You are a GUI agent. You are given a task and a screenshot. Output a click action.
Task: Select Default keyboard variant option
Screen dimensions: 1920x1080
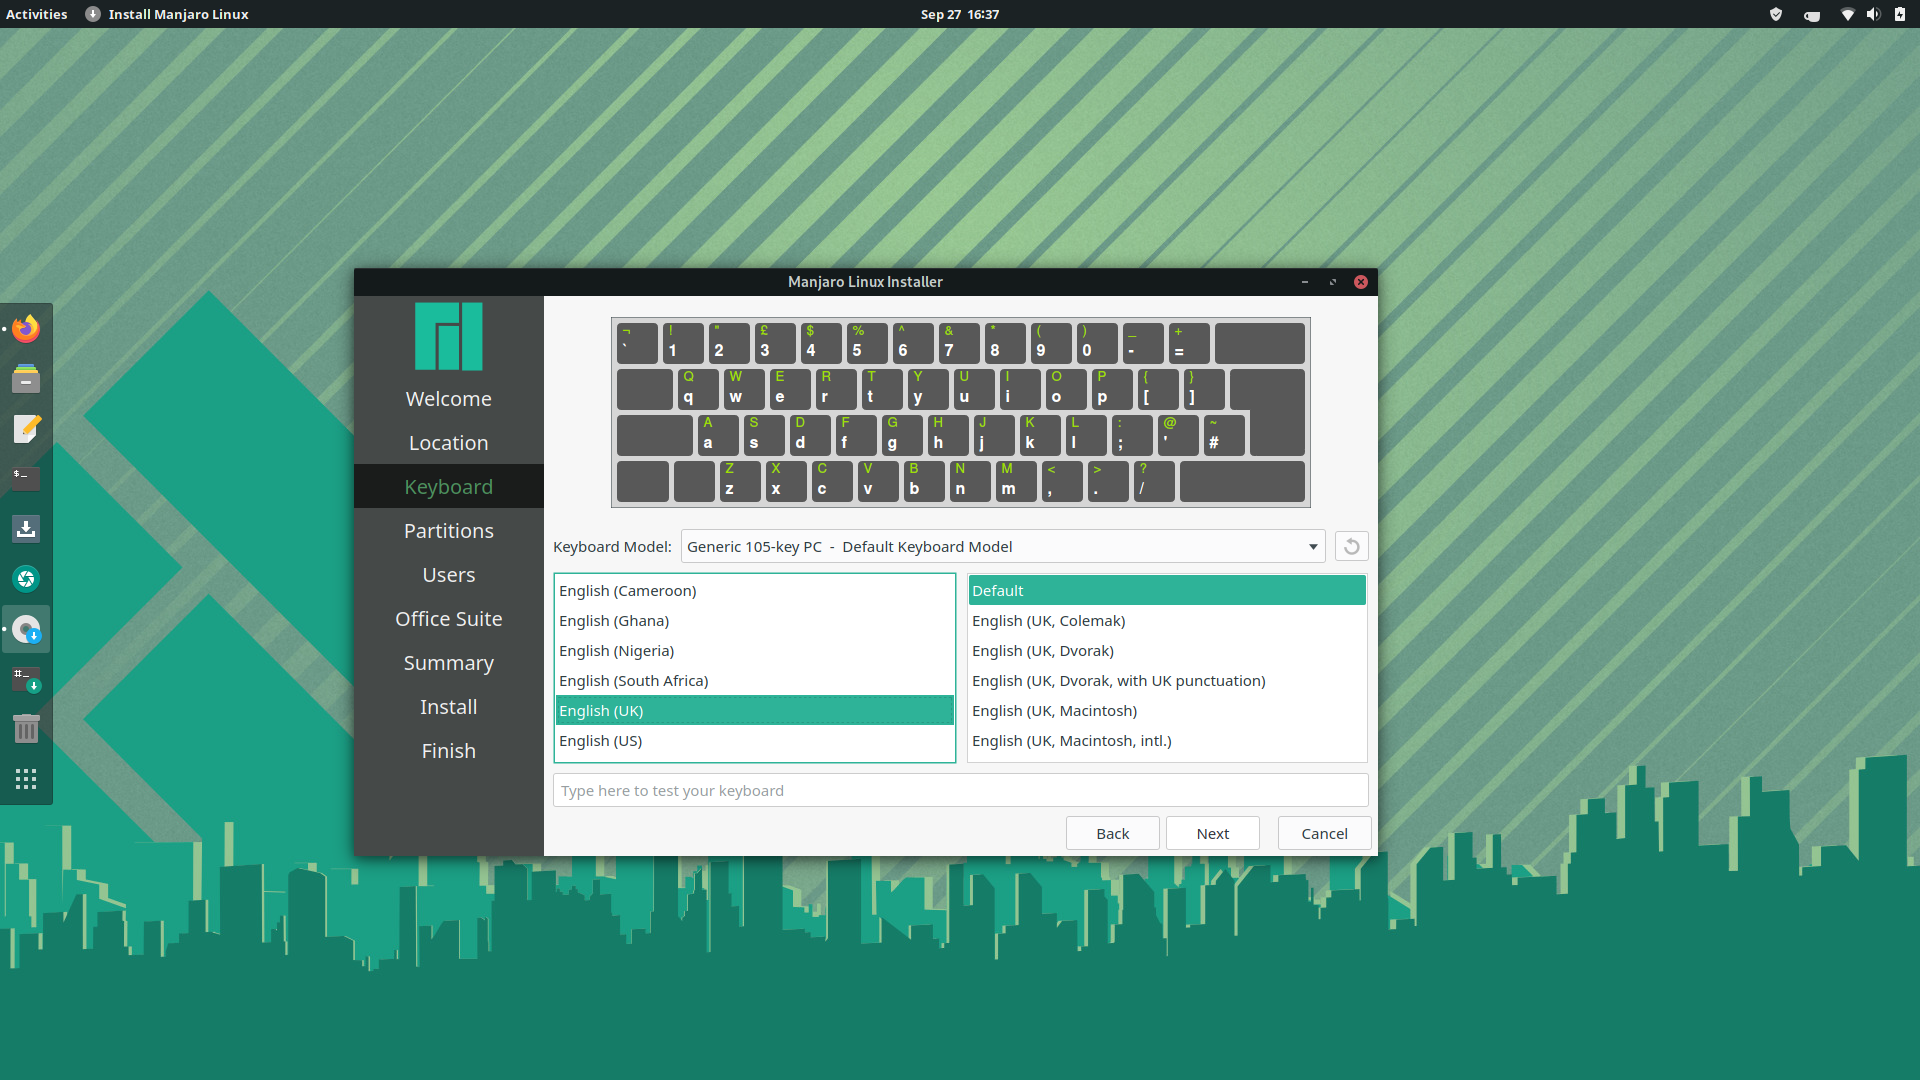click(x=1167, y=589)
